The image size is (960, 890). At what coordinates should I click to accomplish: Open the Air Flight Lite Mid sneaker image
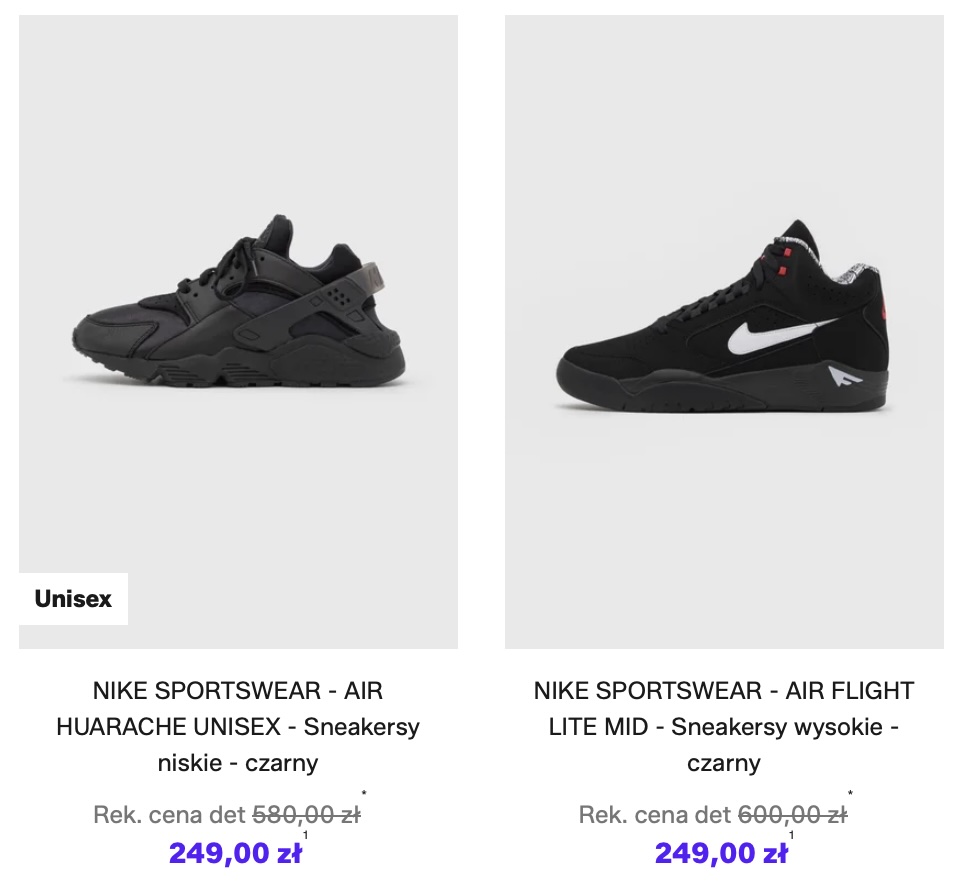click(x=724, y=320)
